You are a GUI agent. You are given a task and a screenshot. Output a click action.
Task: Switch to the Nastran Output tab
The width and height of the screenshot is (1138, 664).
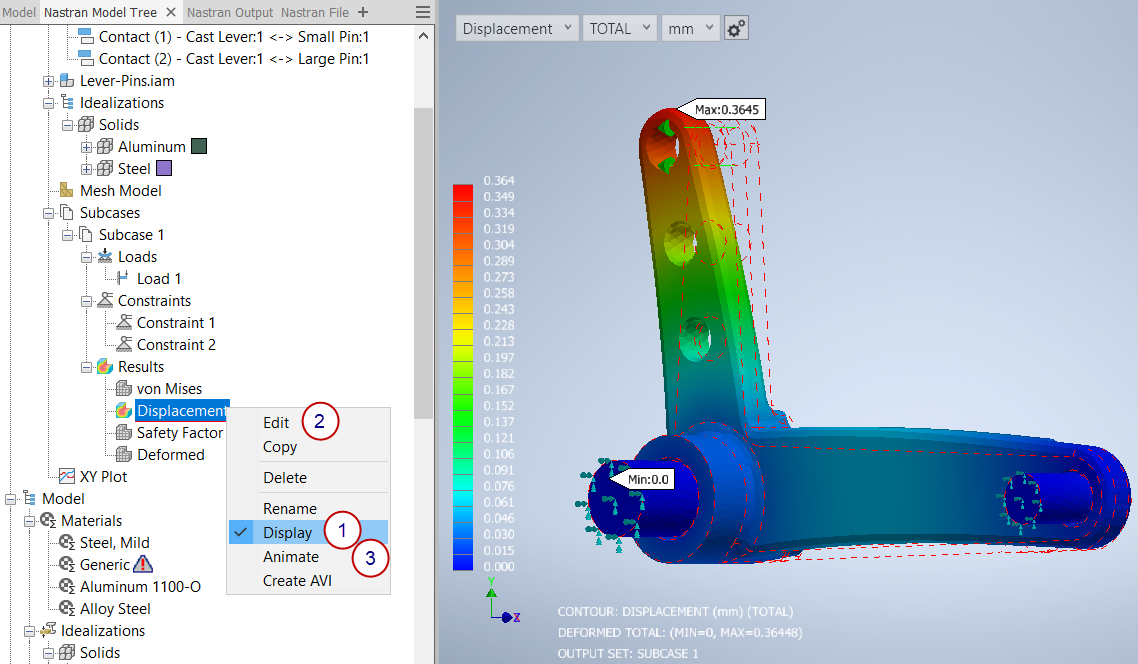(x=229, y=12)
